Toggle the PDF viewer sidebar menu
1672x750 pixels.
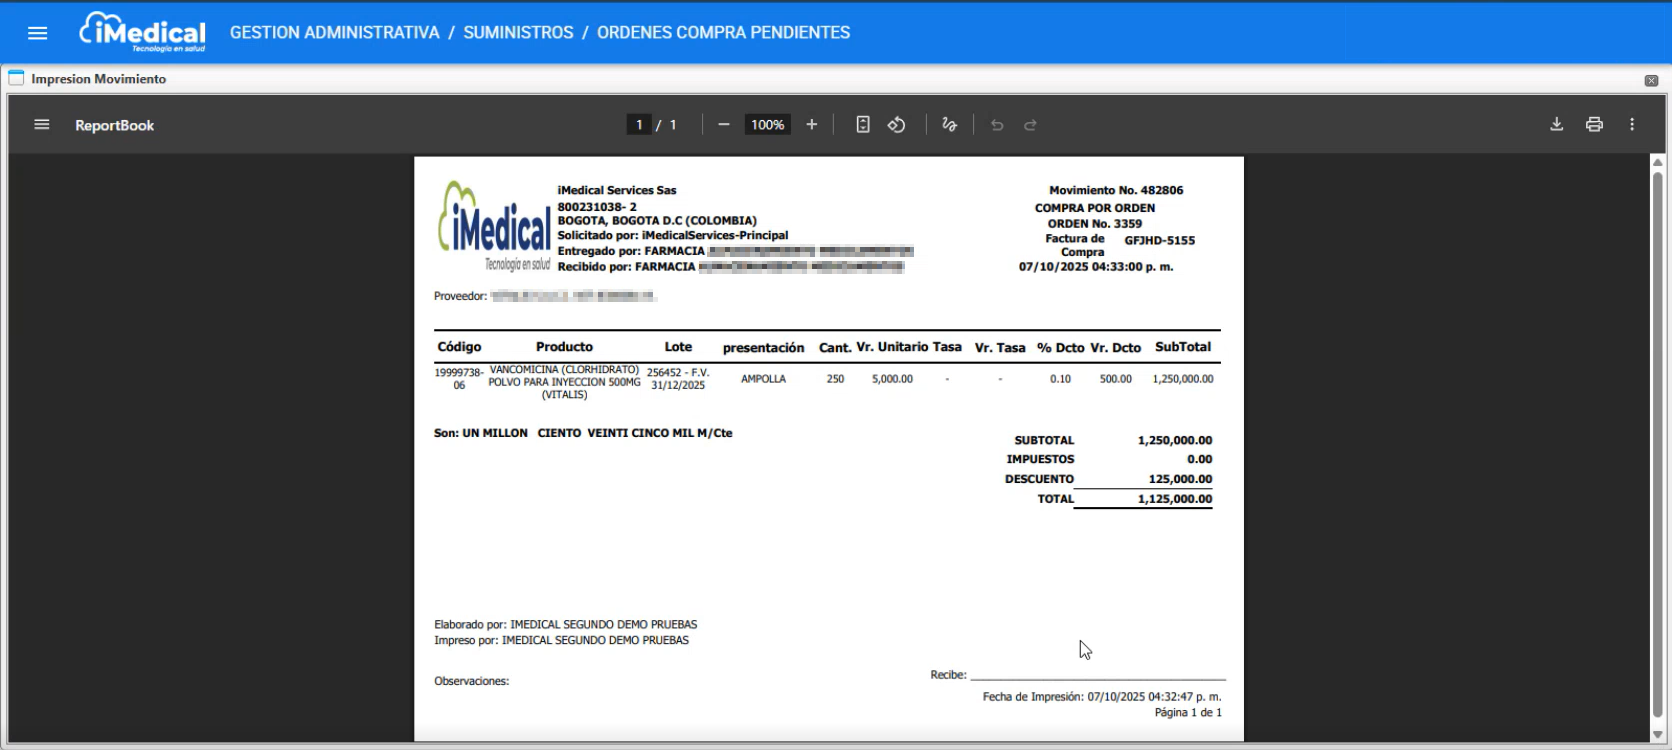click(42, 125)
